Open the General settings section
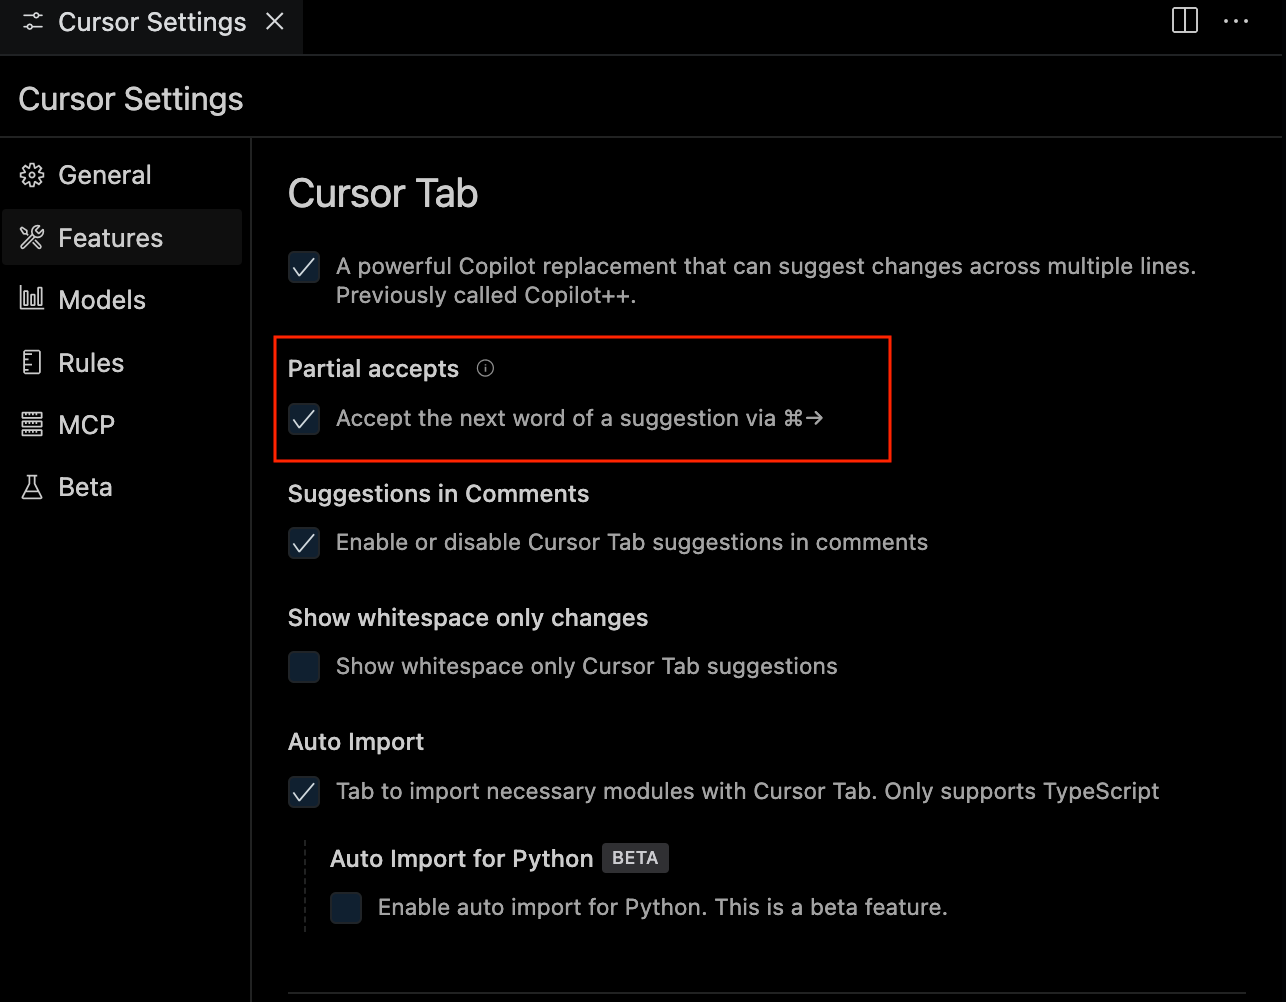This screenshot has width=1286, height=1002. 122,175
